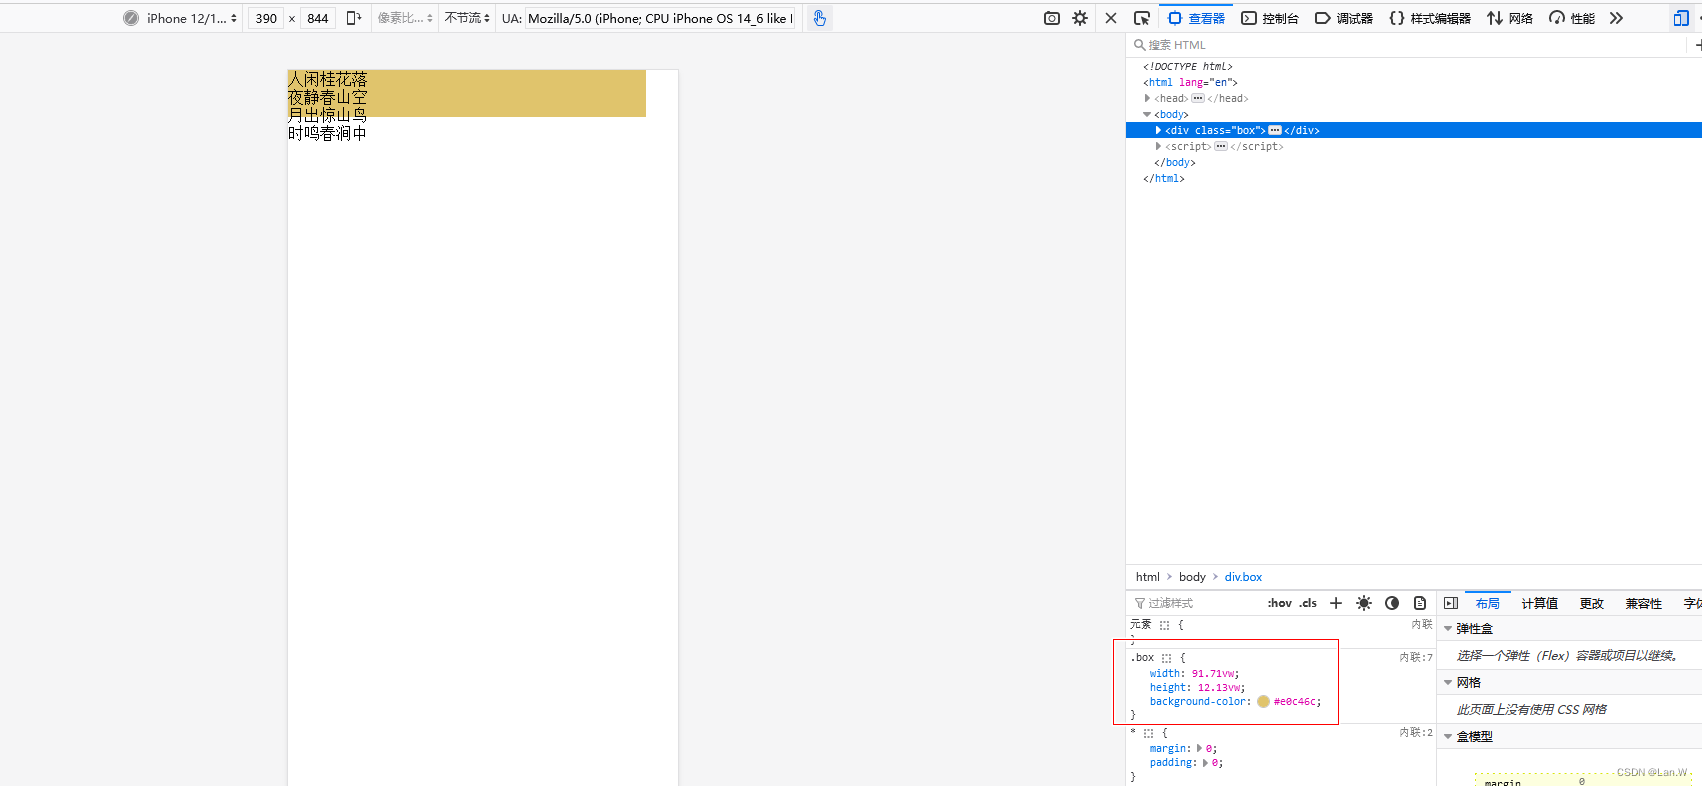This screenshot has width=1702, height=786.
Task: Click the * rule selector highlighter icon
Action: point(1148,733)
